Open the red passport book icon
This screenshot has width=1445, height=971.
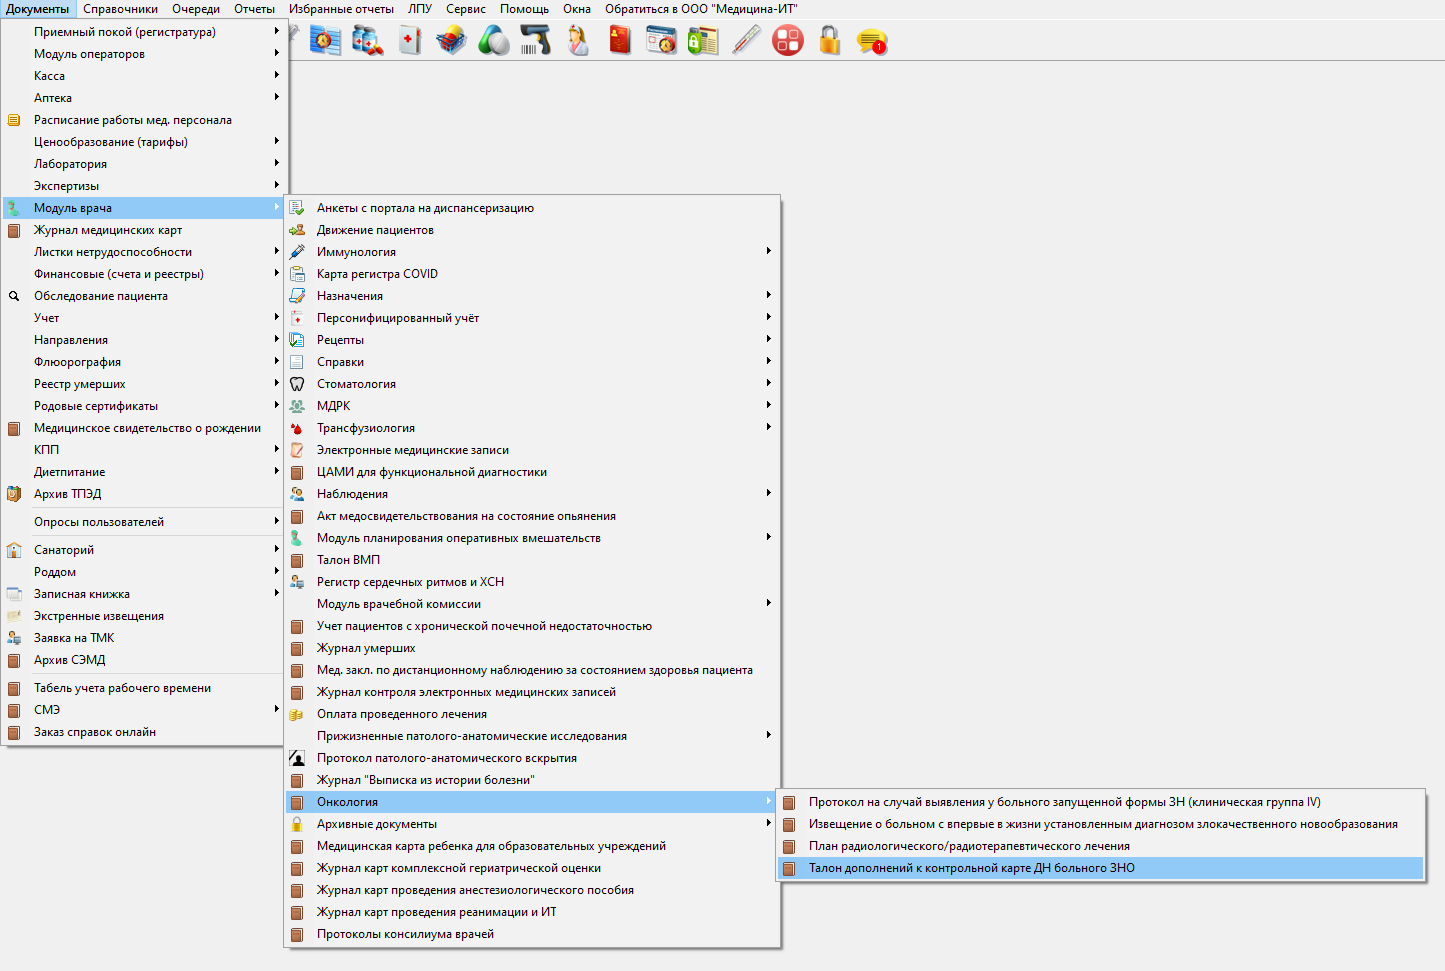pos(620,41)
